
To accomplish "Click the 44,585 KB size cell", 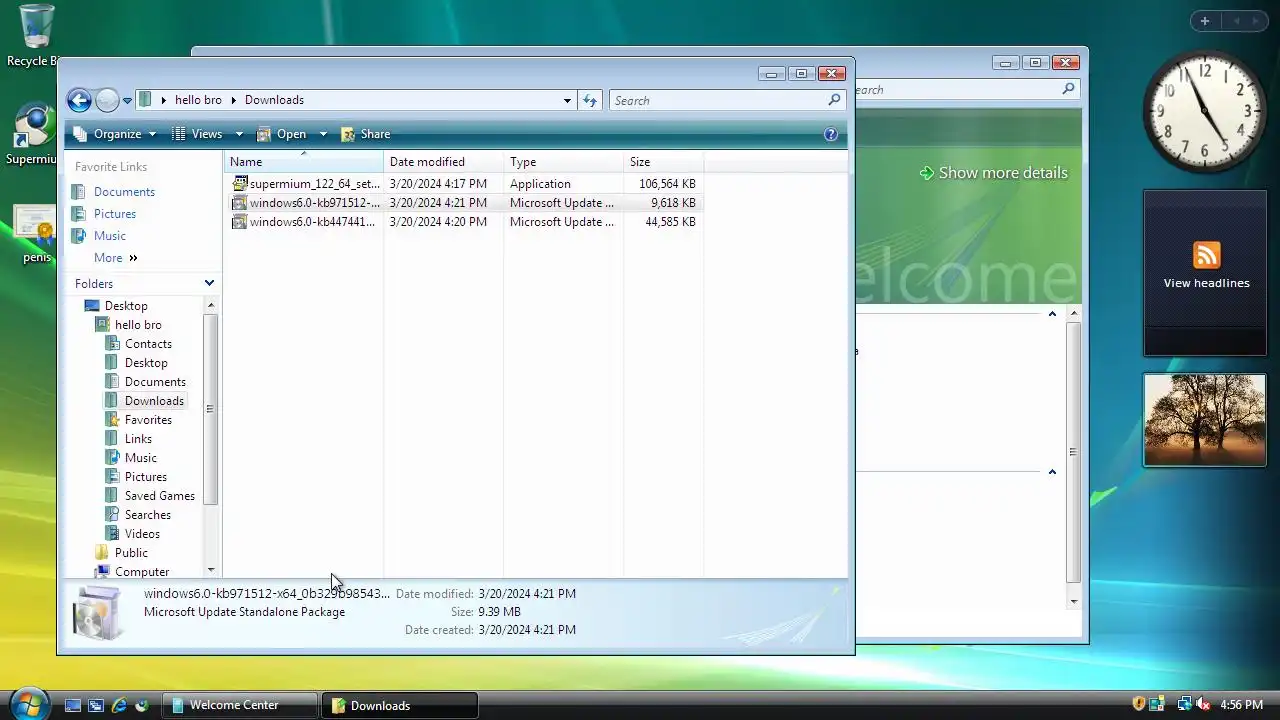I will tap(670, 222).
